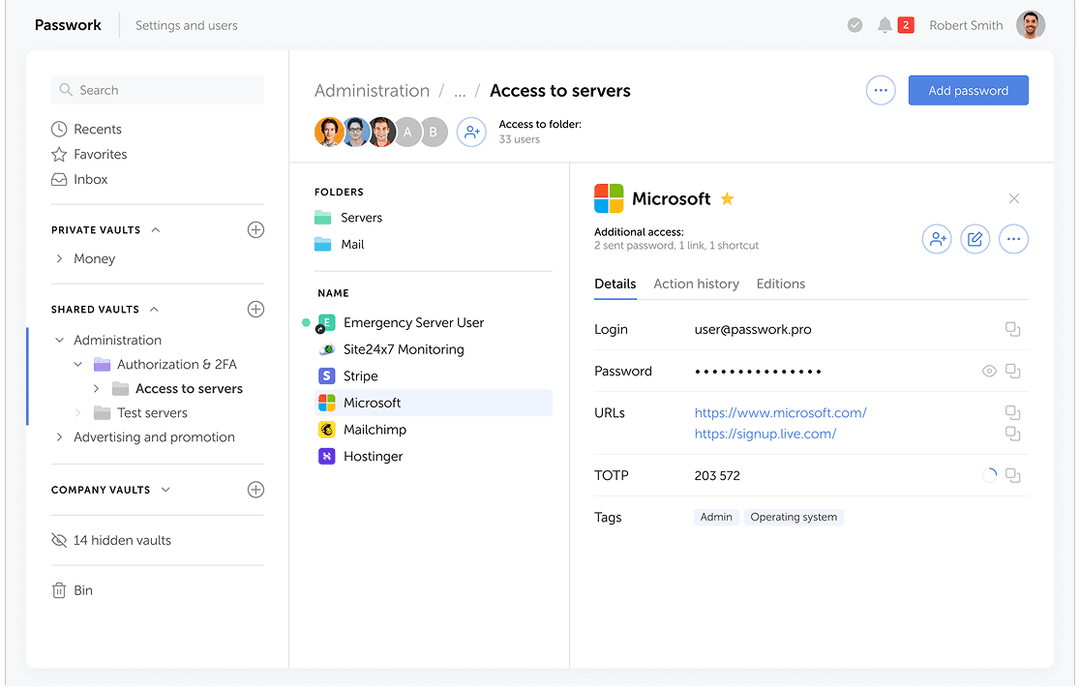Expand the Money vault
This screenshot has width=1080, height=689.
click(x=59, y=258)
